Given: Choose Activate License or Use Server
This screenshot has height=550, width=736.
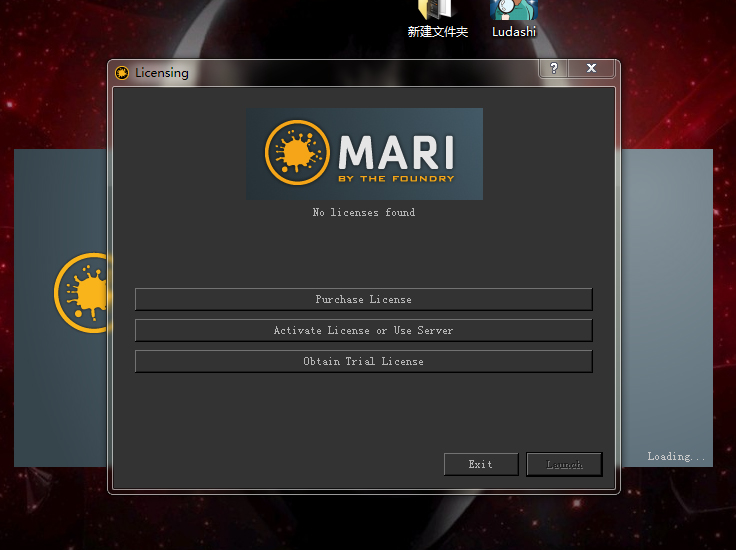Looking at the screenshot, I should point(364,330).
